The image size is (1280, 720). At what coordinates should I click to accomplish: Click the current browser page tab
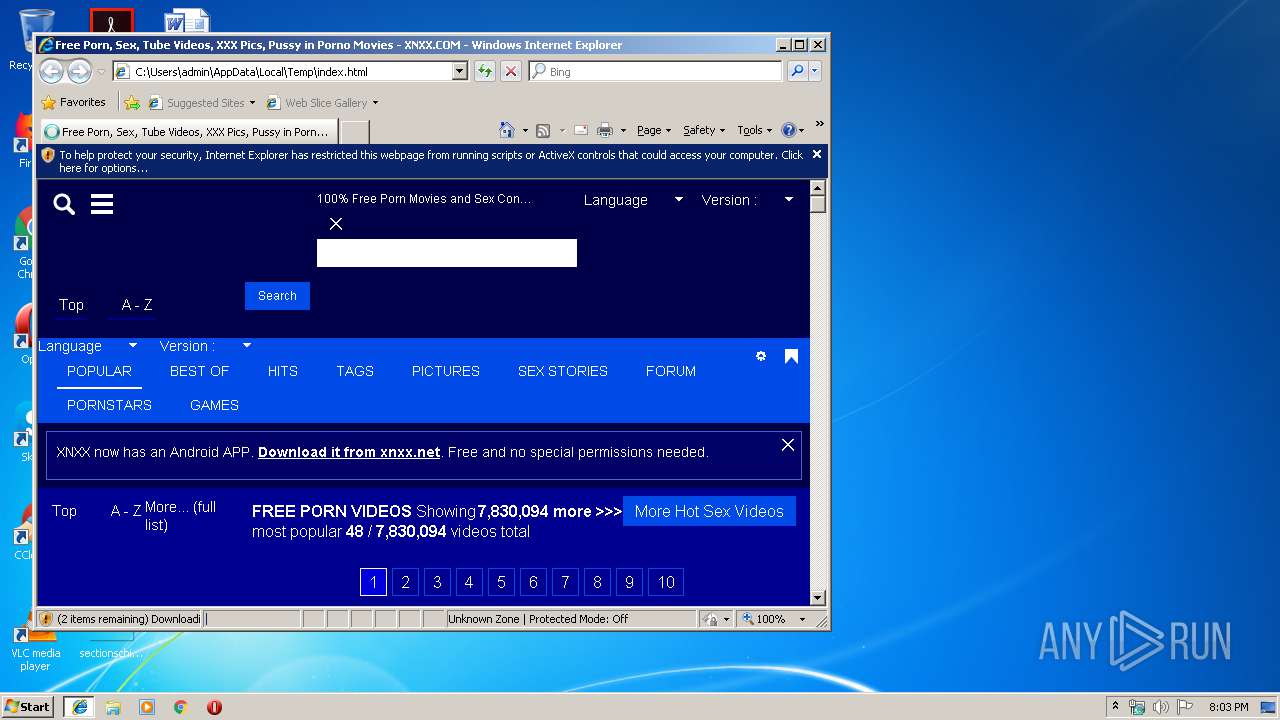tap(188, 131)
